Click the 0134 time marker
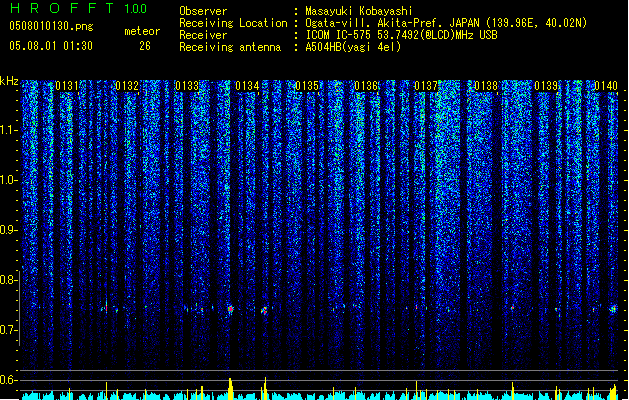This screenshot has width=629, height=400. [247, 86]
